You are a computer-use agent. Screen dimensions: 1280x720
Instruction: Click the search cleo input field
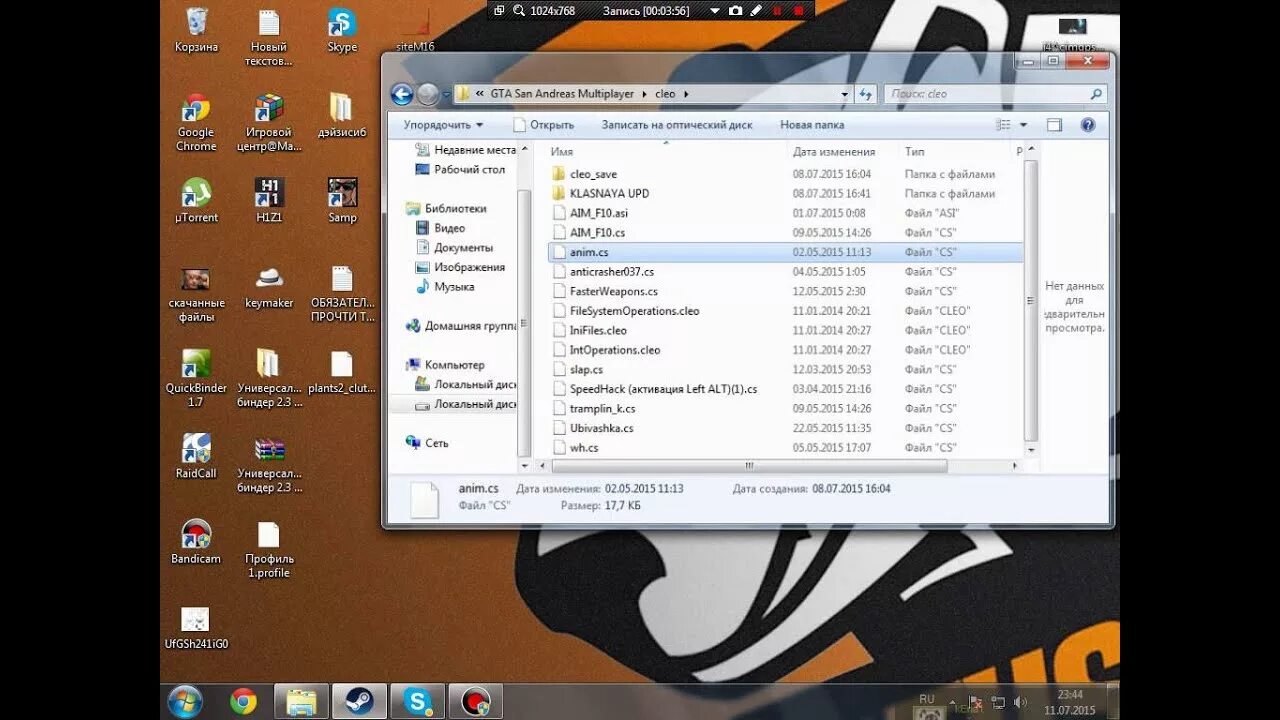coord(996,94)
